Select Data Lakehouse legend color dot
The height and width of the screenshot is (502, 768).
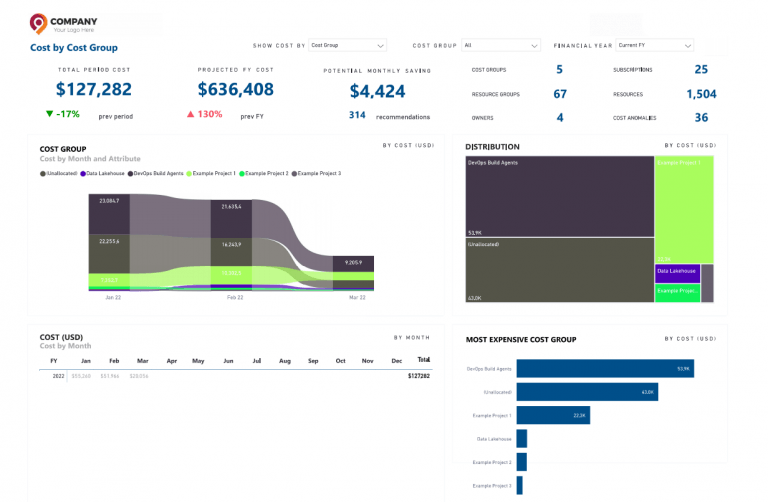click(x=83, y=173)
